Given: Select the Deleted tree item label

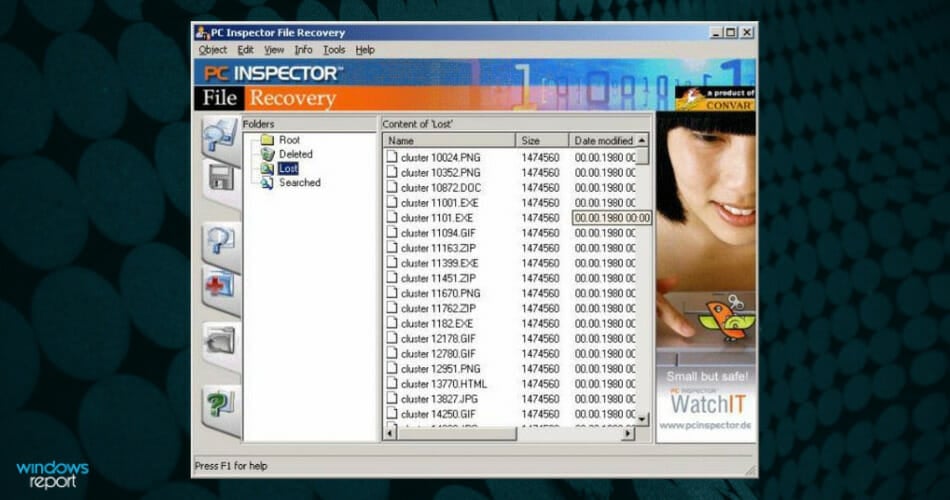Looking at the screenshot, I should pyautogui.click(x=296, y=155).
